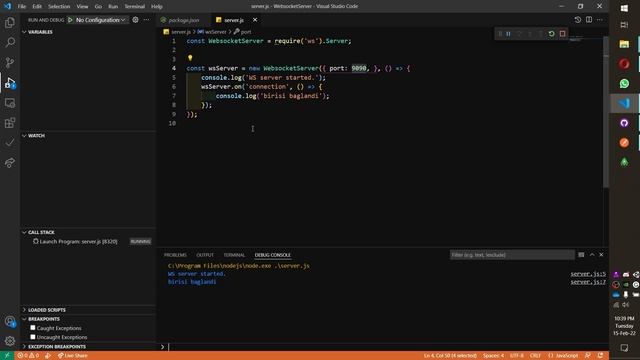Toggle Caught Exceptions breakpoint checkbox
640x360 pixels.
click(33, 328)
